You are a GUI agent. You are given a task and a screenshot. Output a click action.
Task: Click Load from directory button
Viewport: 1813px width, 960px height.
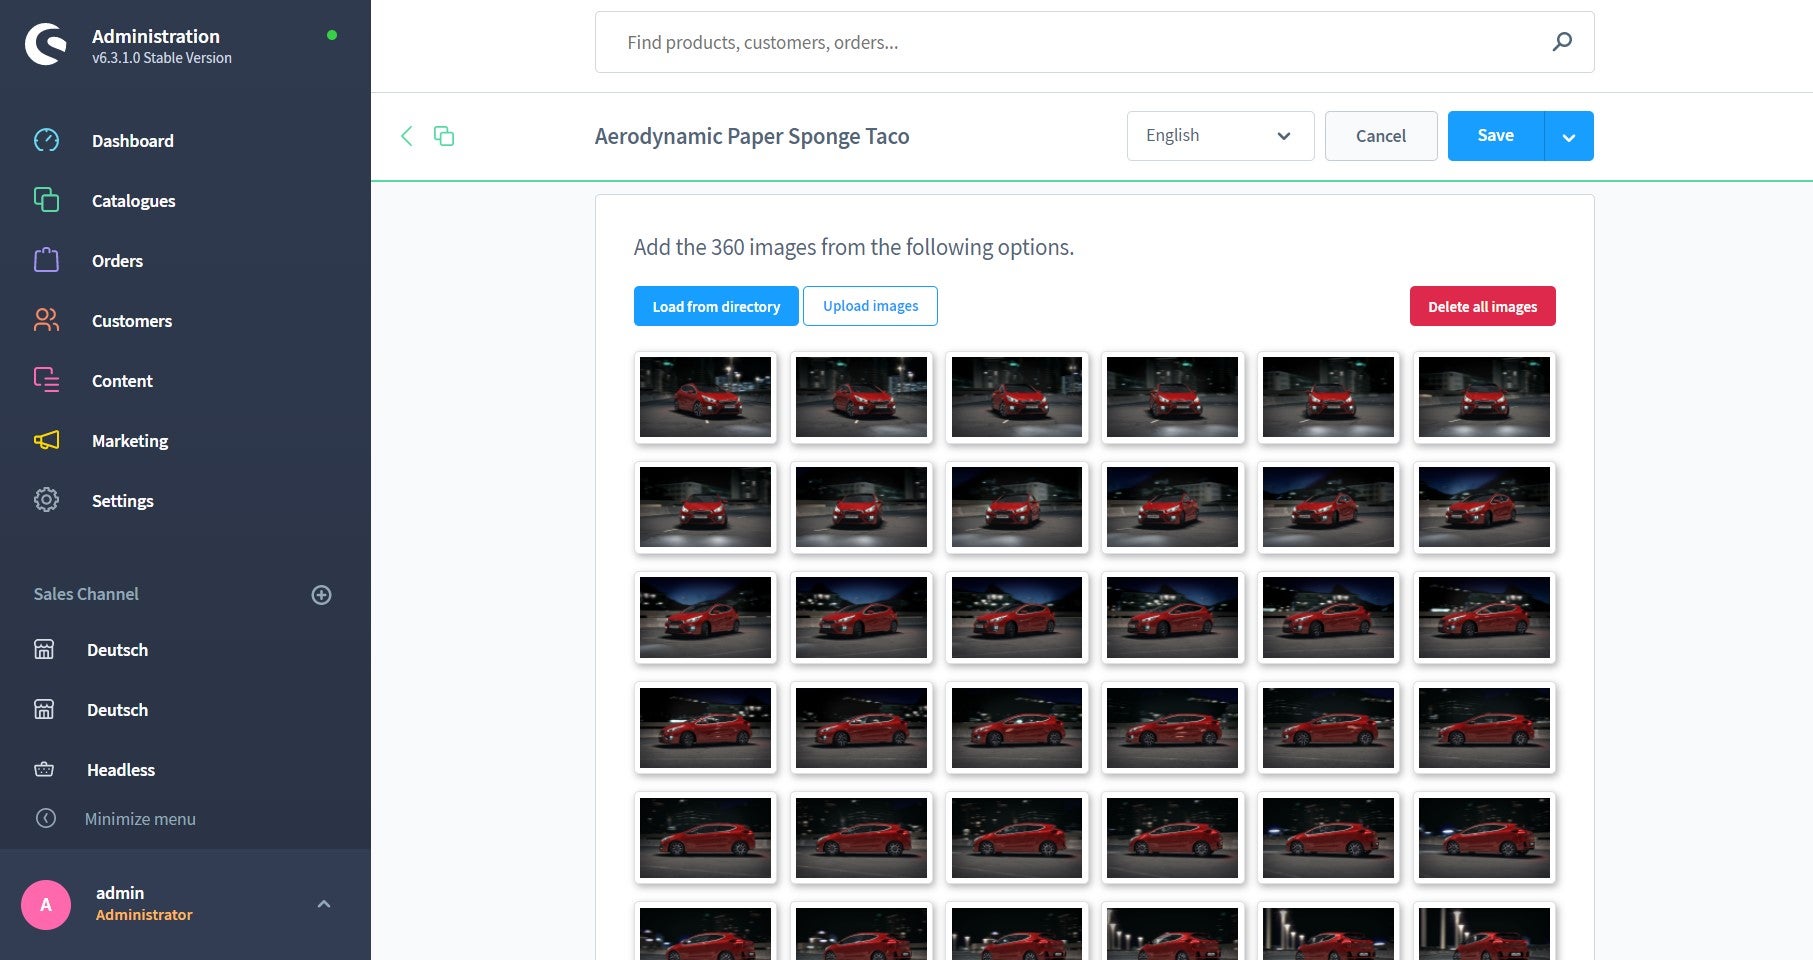pos(716,306)
